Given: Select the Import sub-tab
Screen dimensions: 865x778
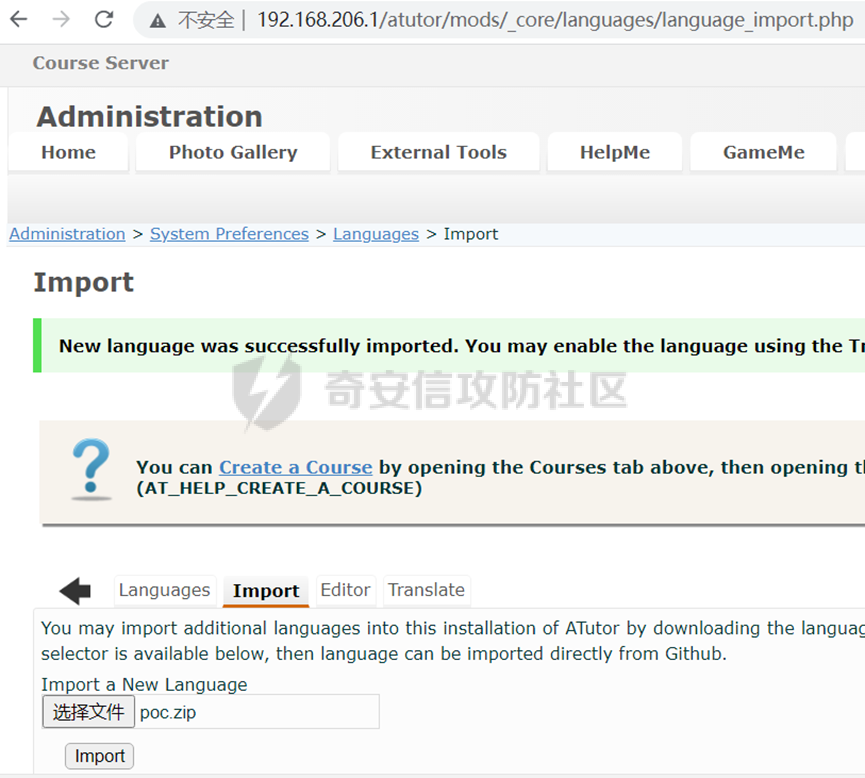Looking at the screenshot, I should 266,591.
